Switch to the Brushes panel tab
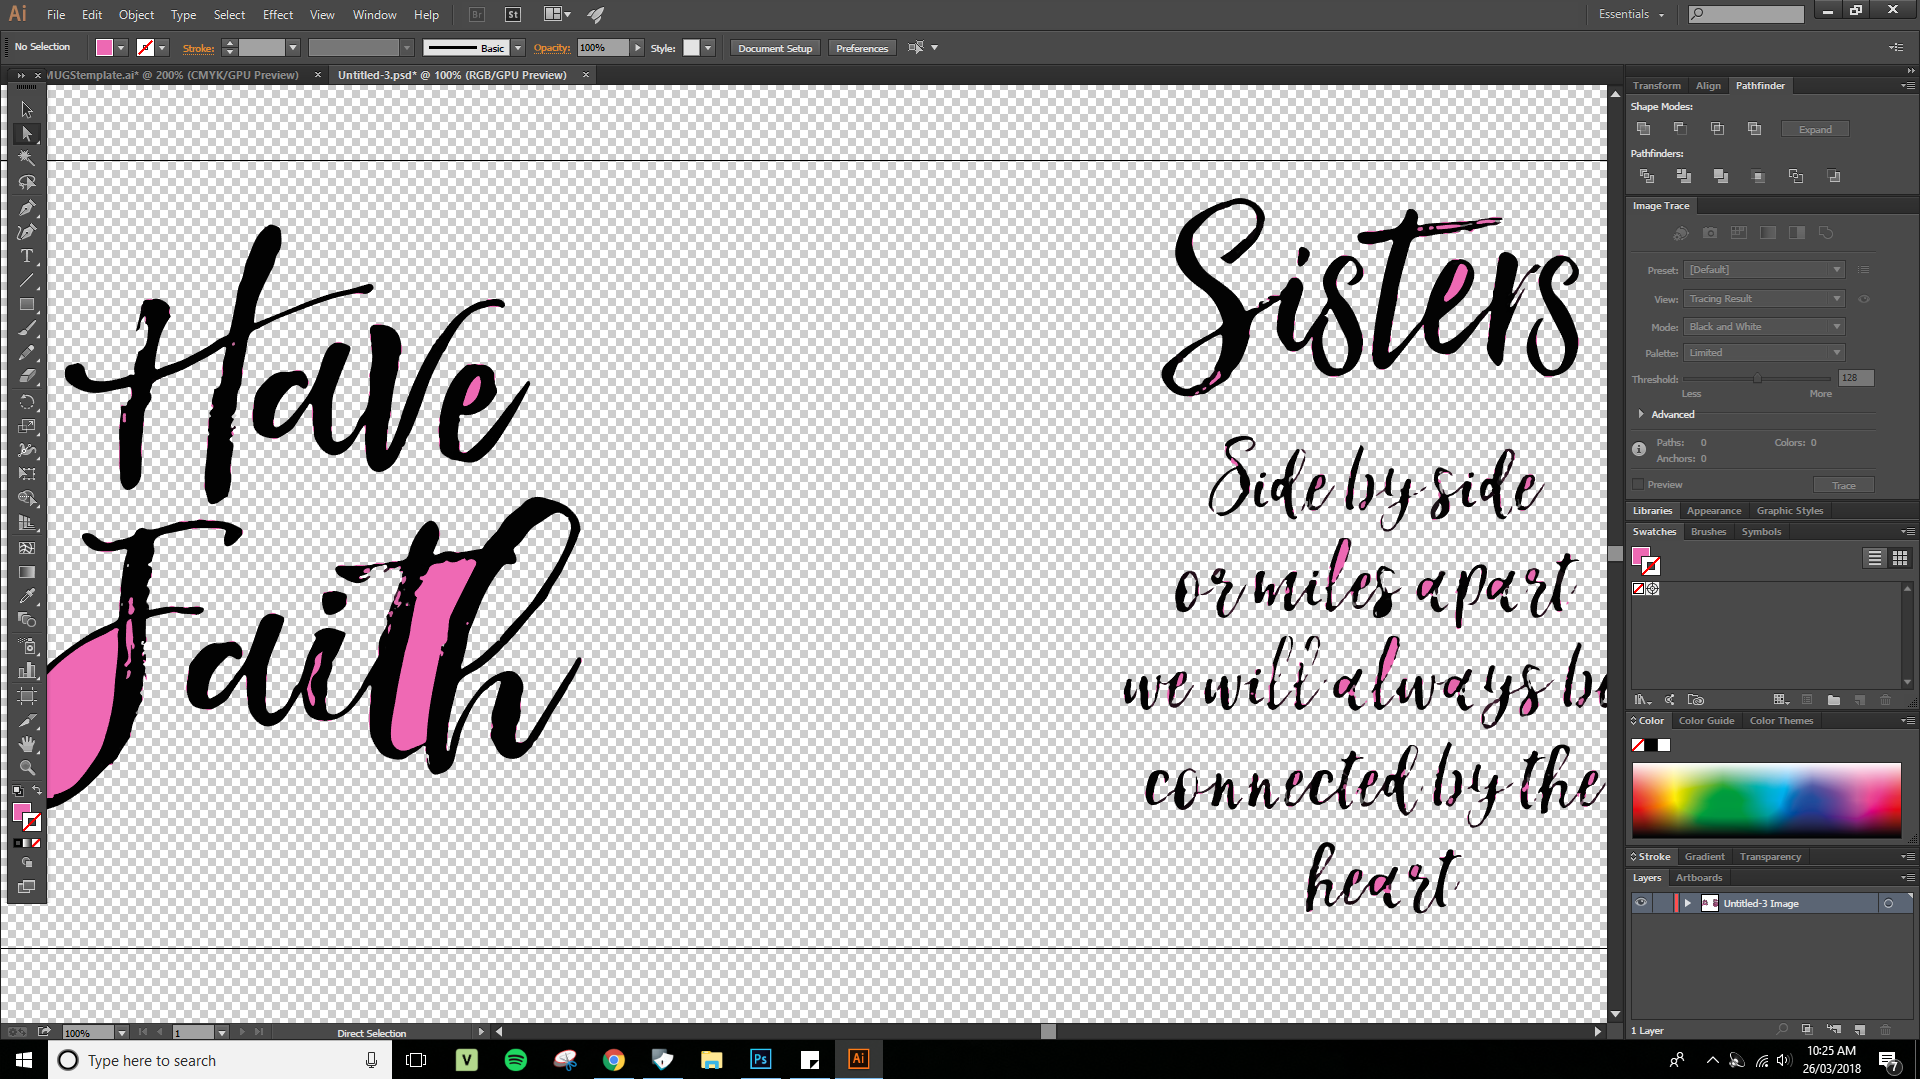 click(1708, 532)
